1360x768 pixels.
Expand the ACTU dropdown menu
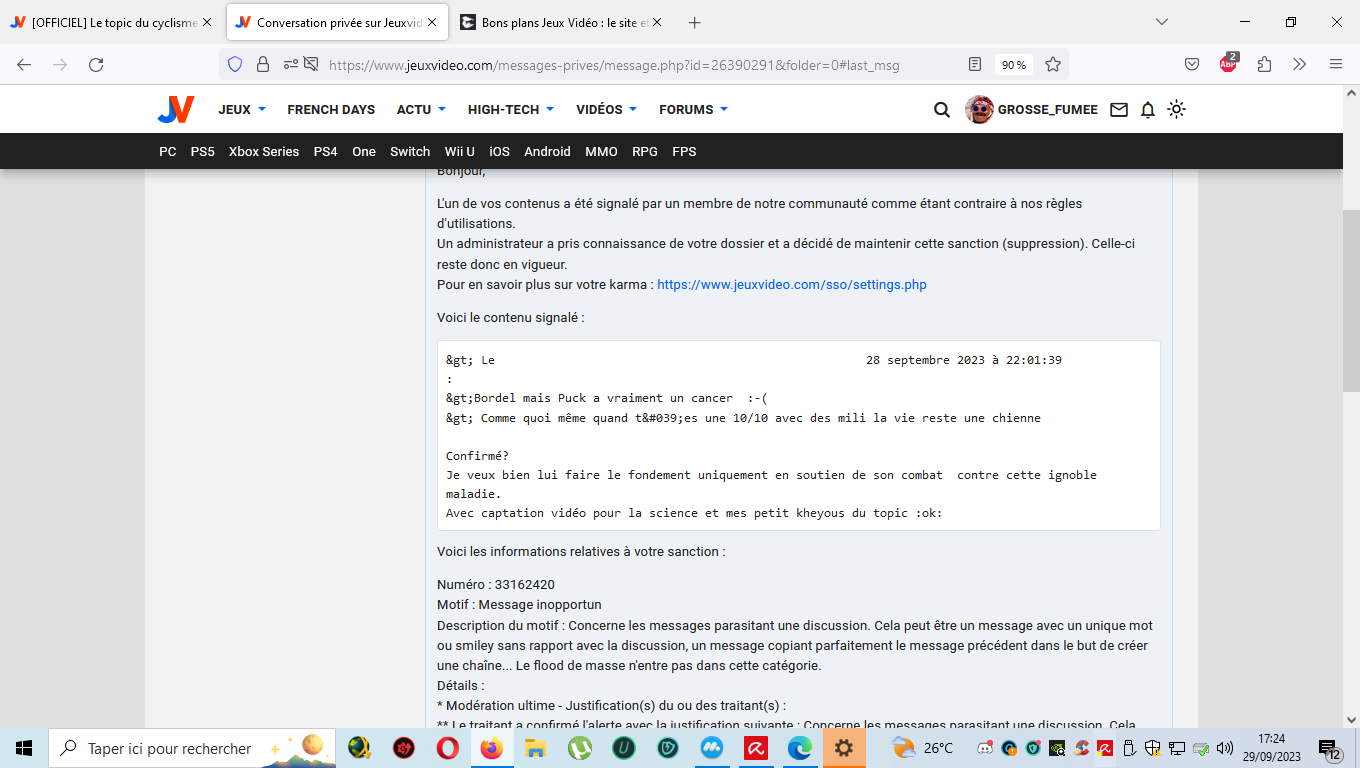(x=421, y=110)
